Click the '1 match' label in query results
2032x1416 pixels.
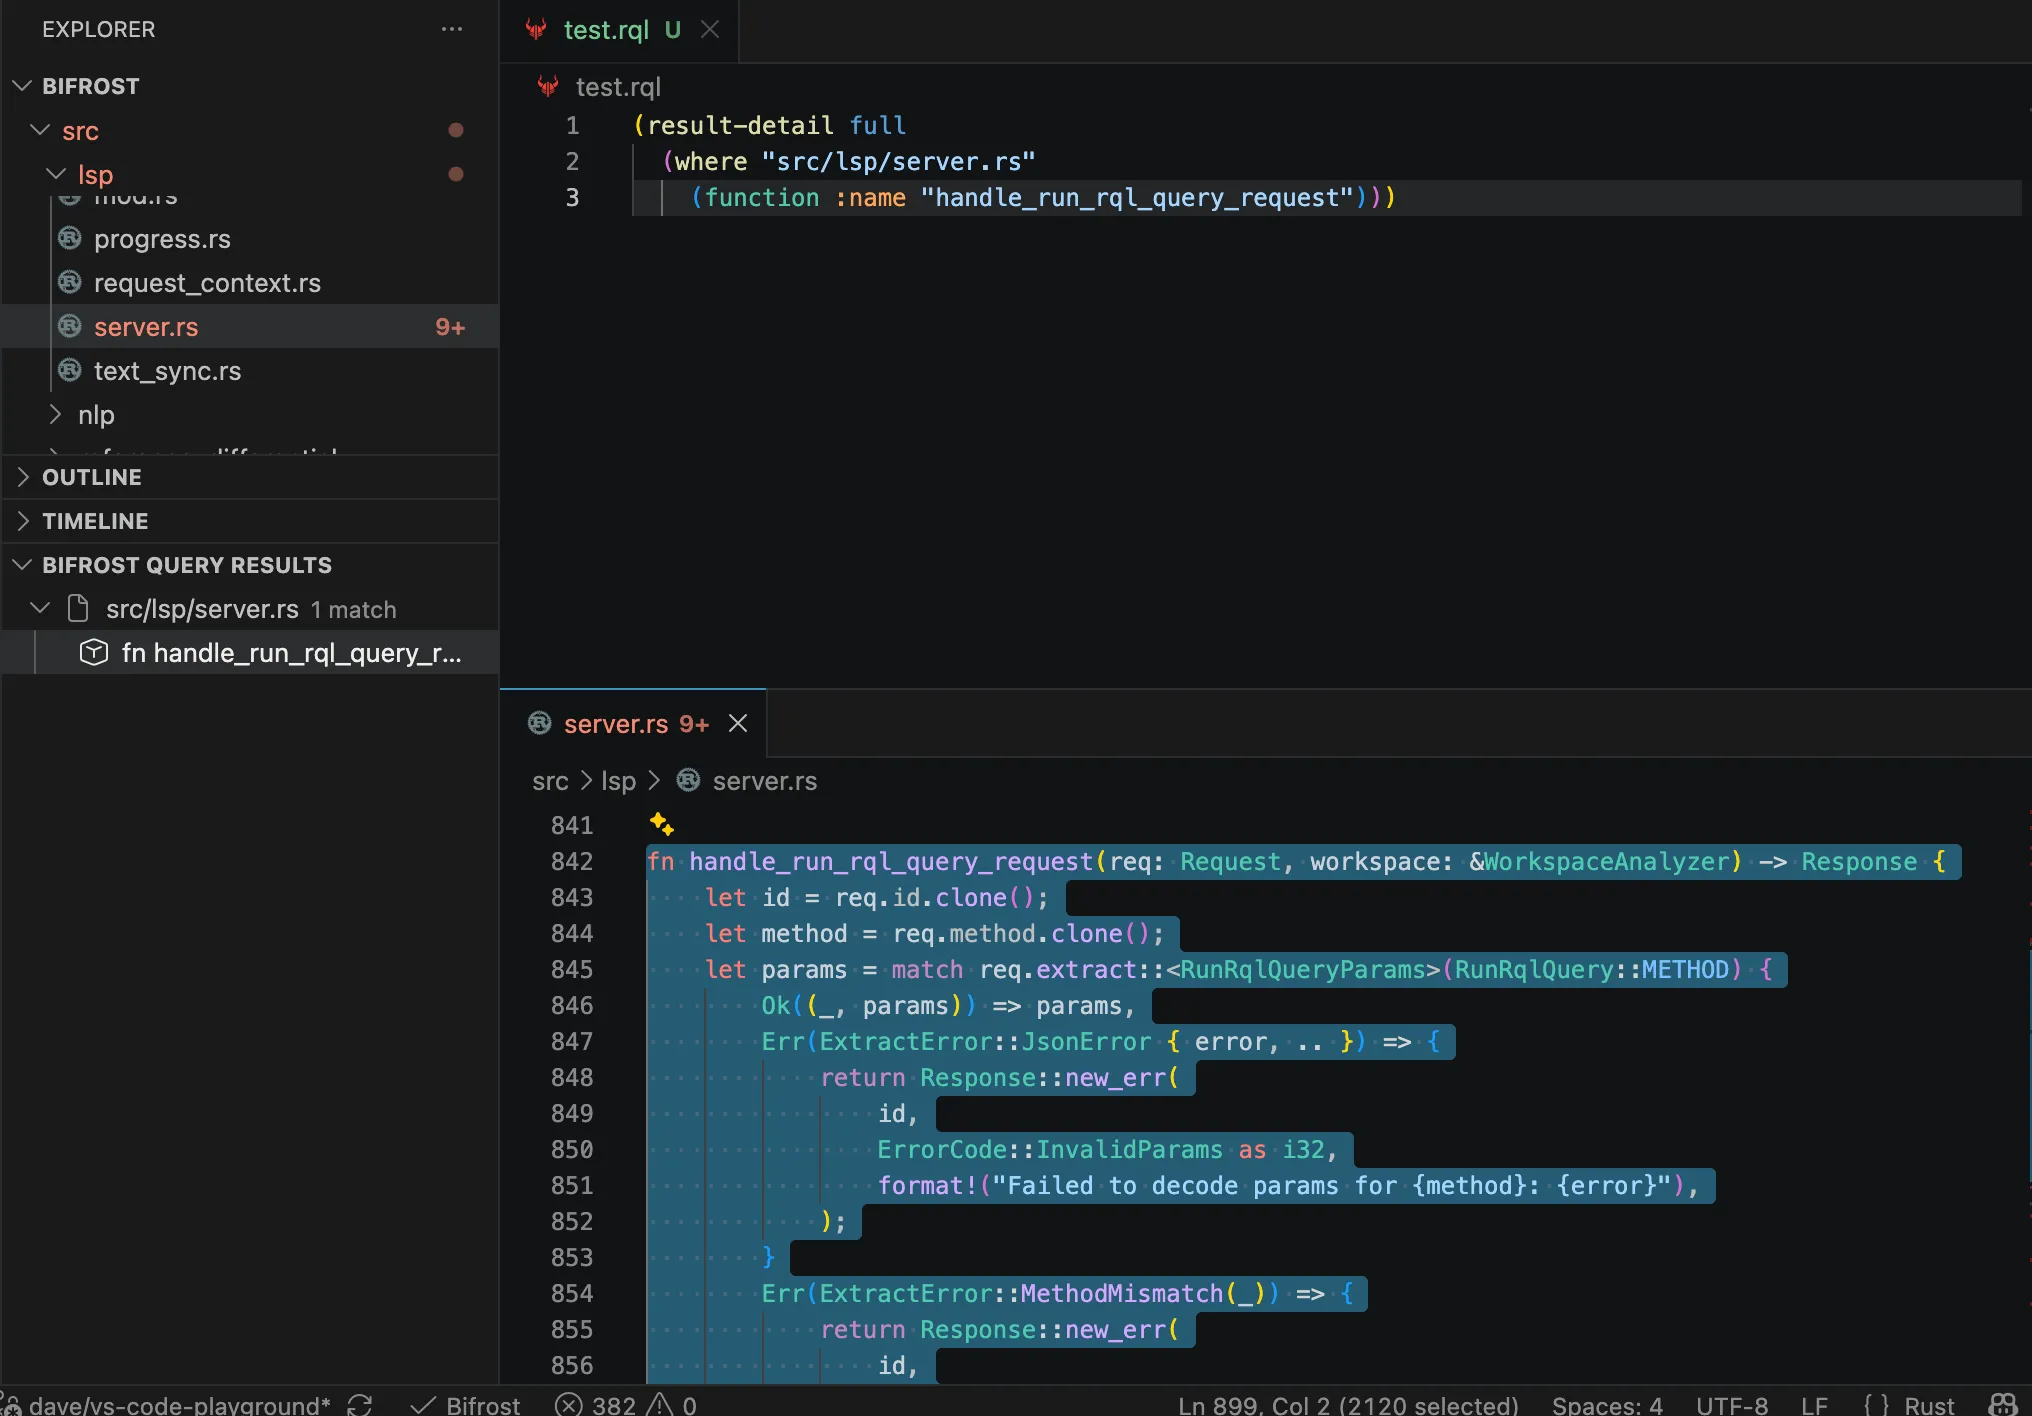(x=353, y=609)
